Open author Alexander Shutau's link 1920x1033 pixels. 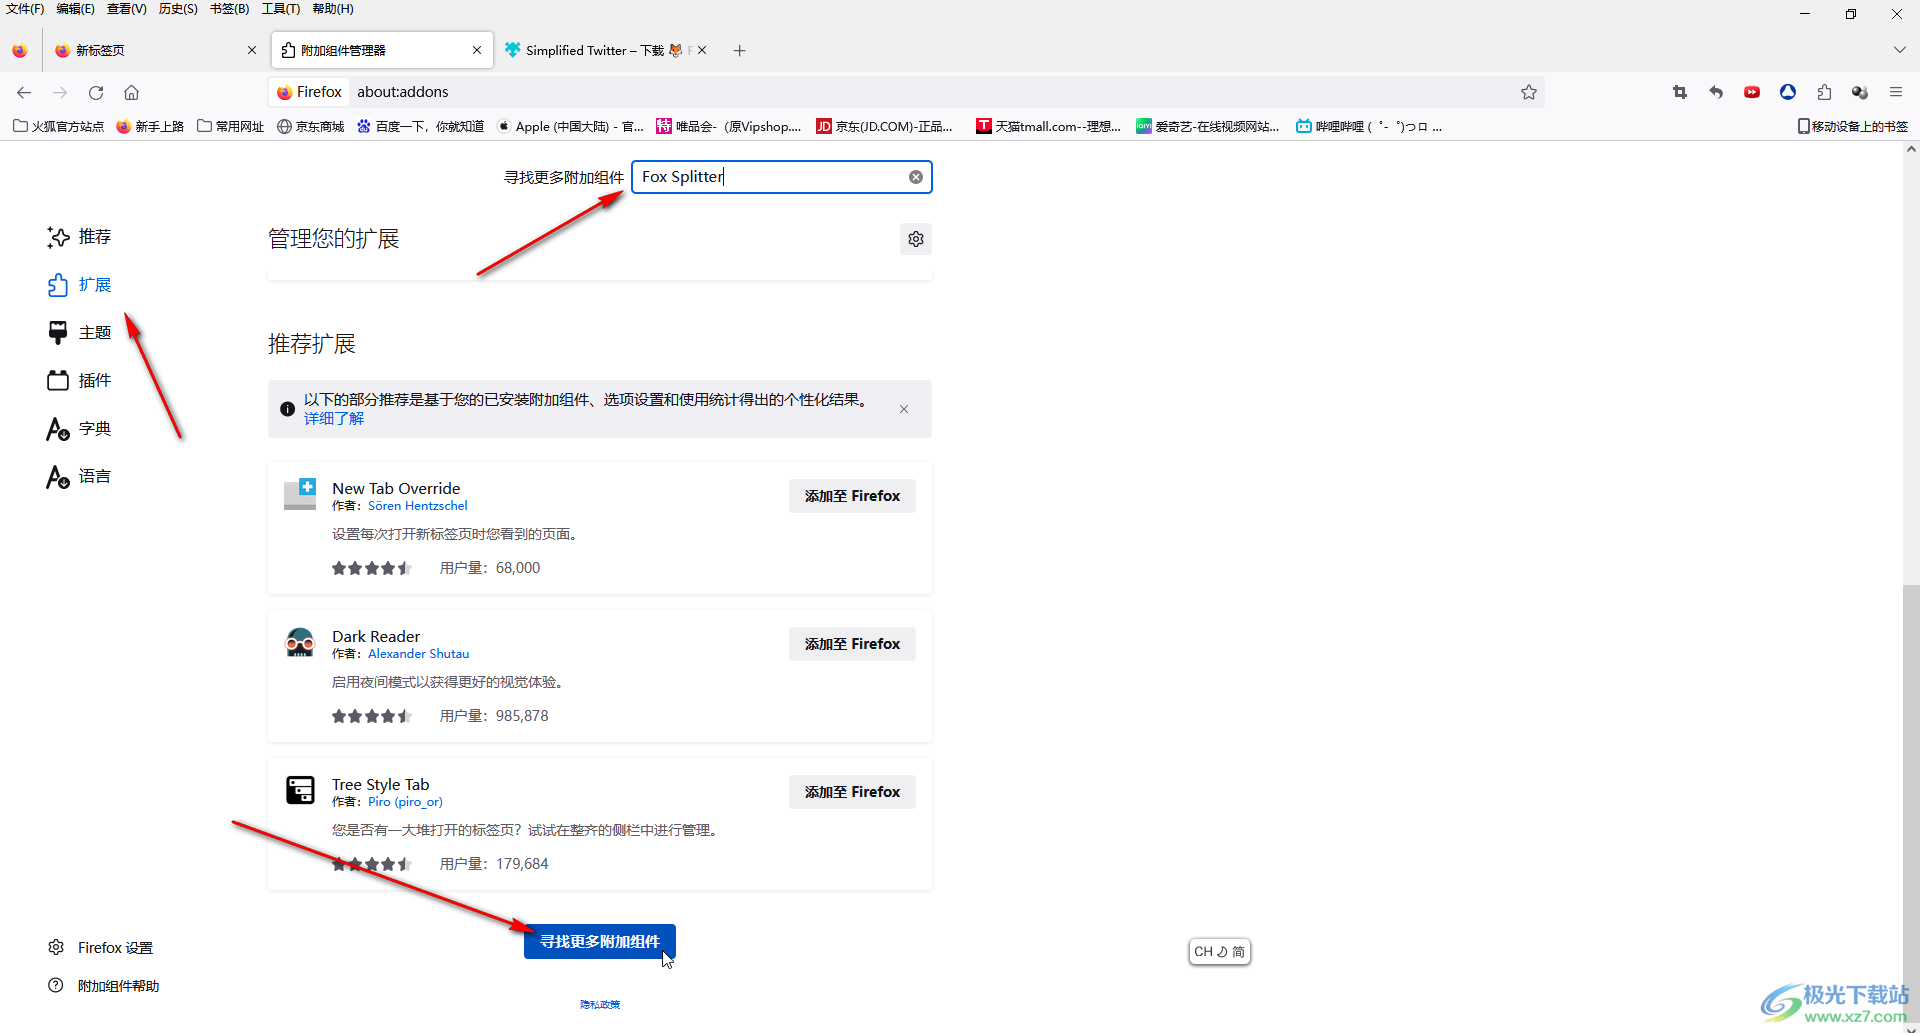tap(418, 654)
